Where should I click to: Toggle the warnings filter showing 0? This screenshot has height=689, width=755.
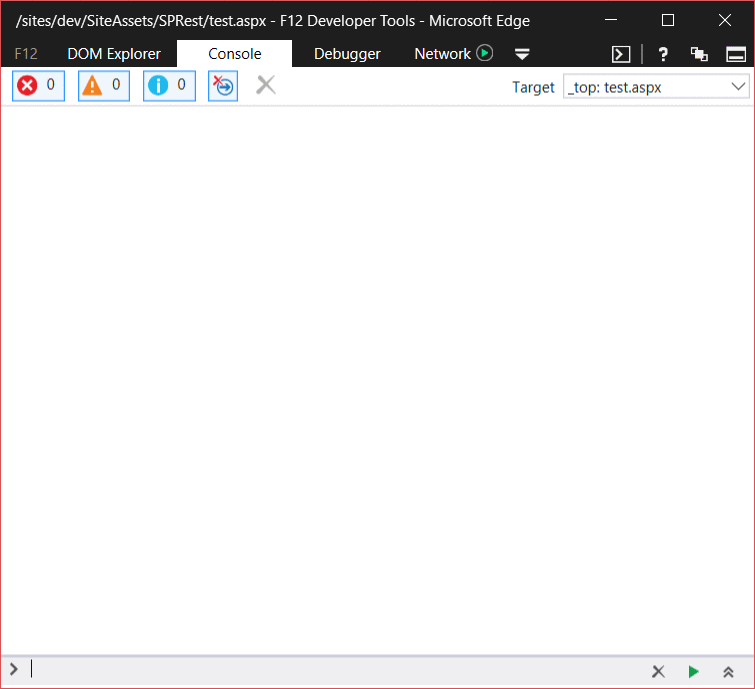click(x=104, y=86)
